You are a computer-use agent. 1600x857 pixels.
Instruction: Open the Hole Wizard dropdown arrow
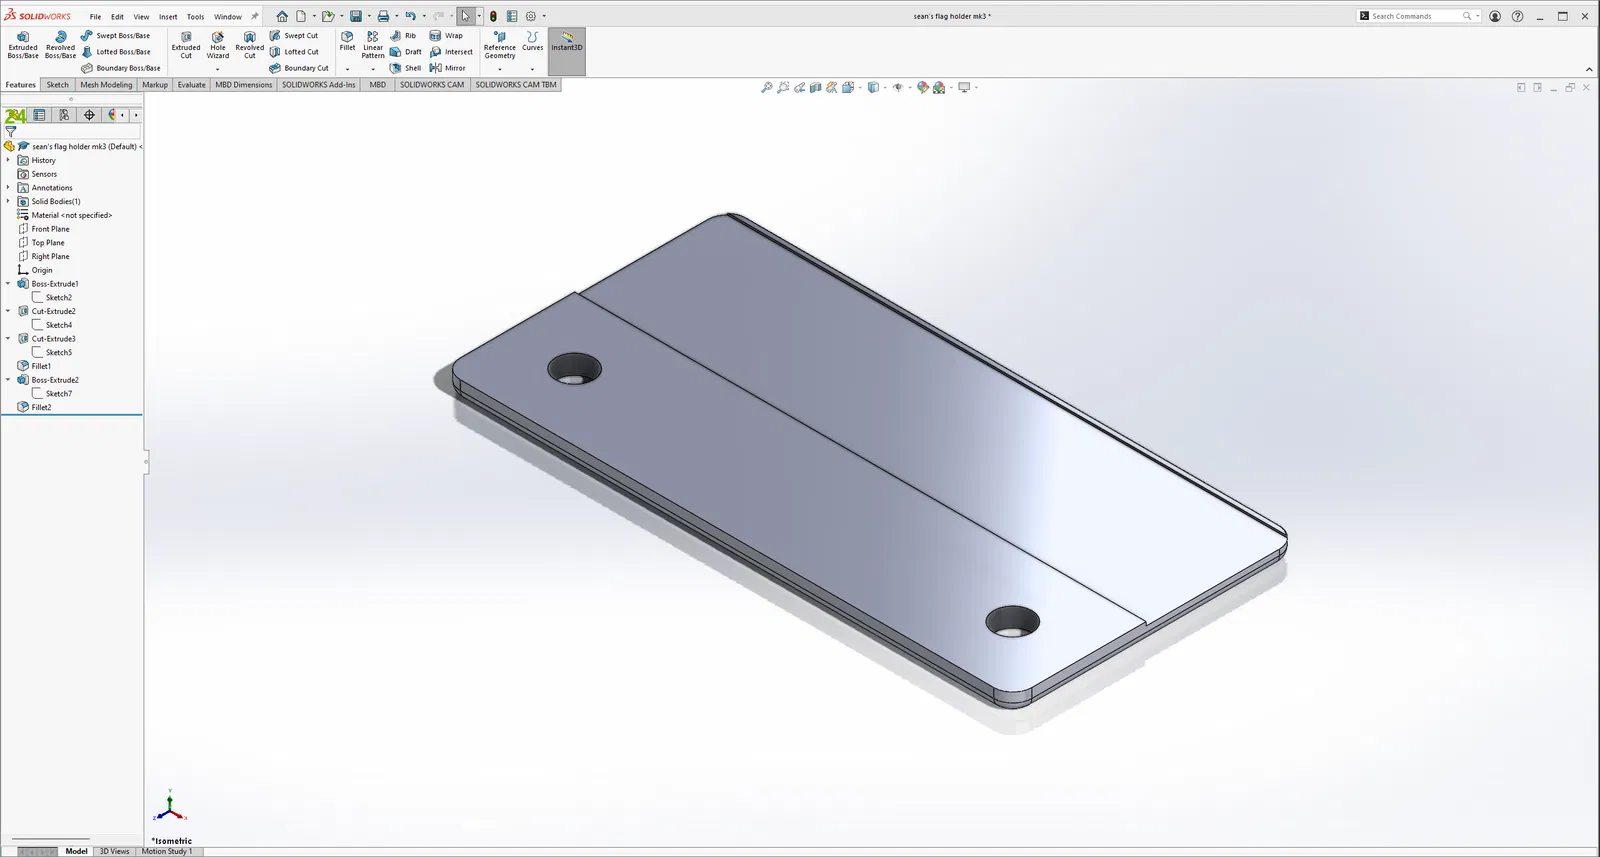tap(218, 69)
